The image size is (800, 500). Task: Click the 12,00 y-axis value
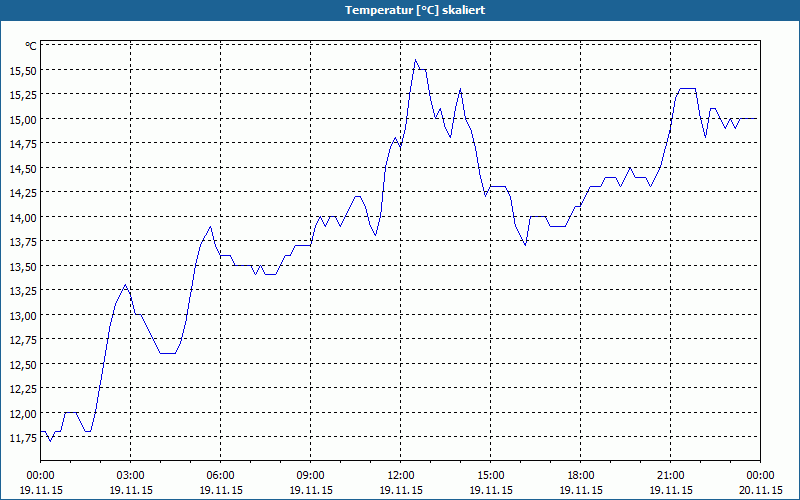[23, 414]
